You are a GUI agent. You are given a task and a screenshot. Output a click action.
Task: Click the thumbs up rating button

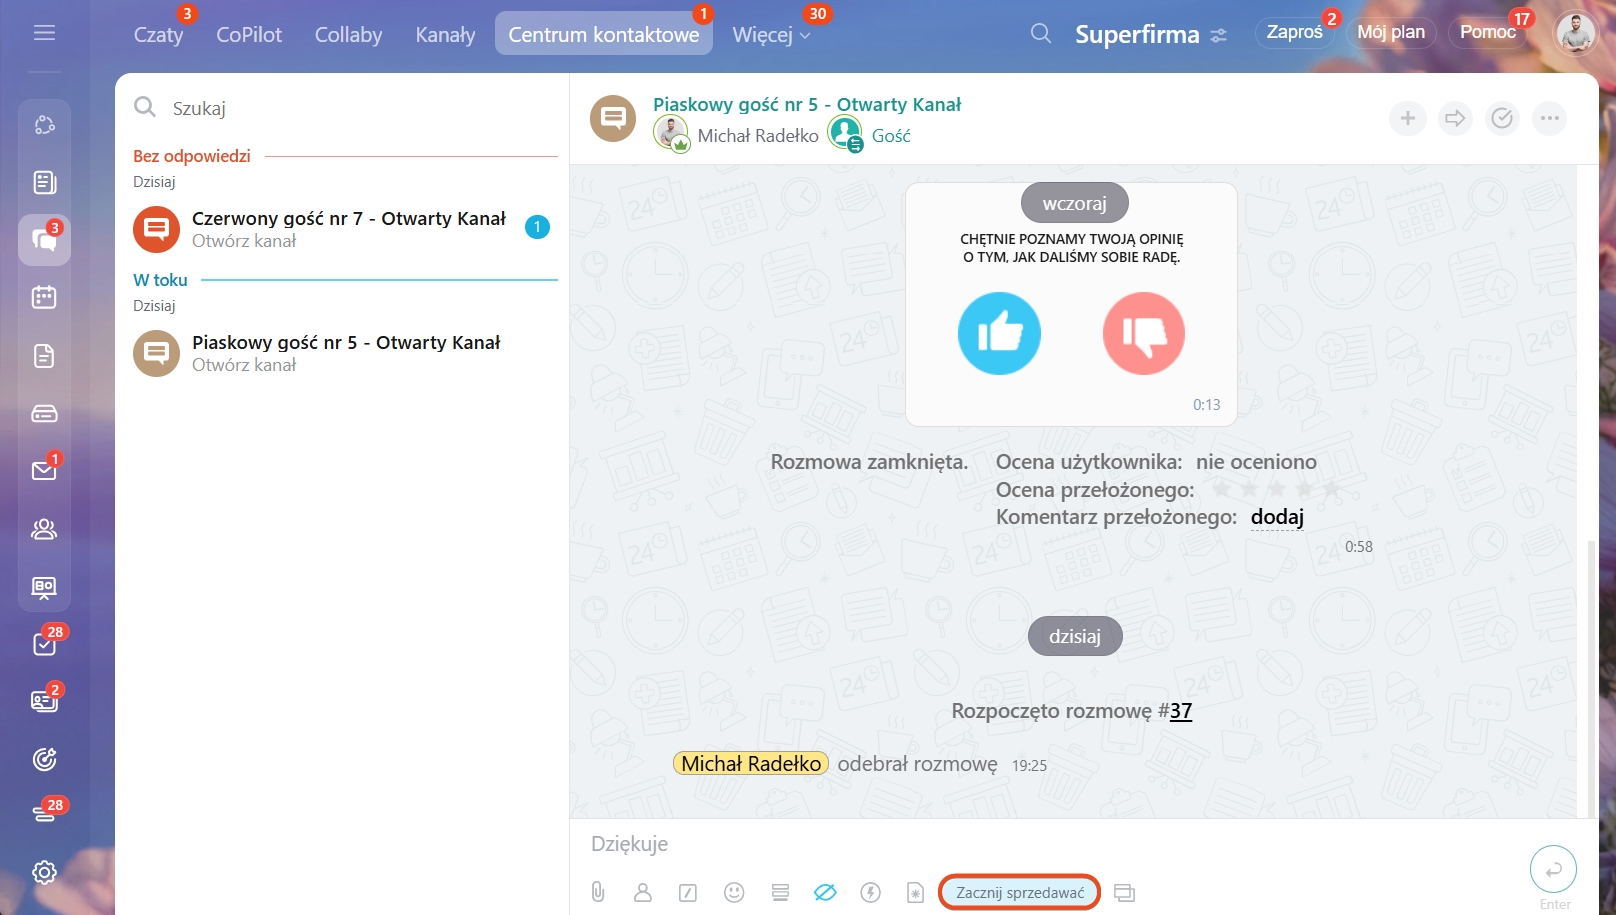click(999, 333)
